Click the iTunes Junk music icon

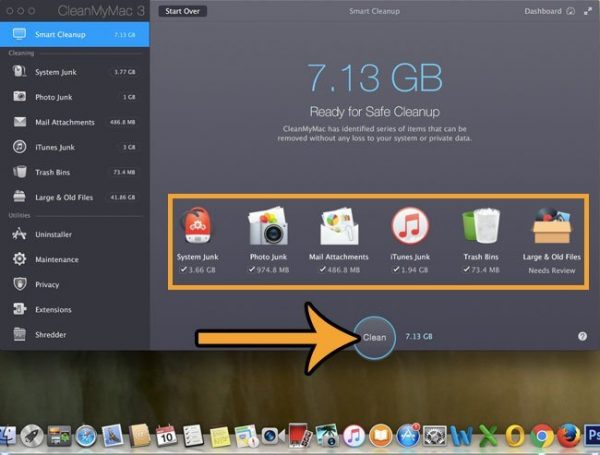(410, 226)
